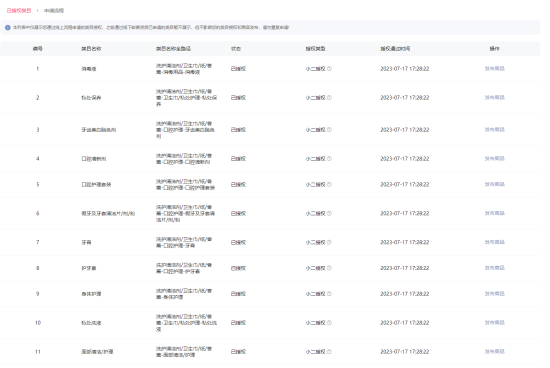
Task: Click the help icon beside 小二授权 in row 7
Action: [329, 242]
